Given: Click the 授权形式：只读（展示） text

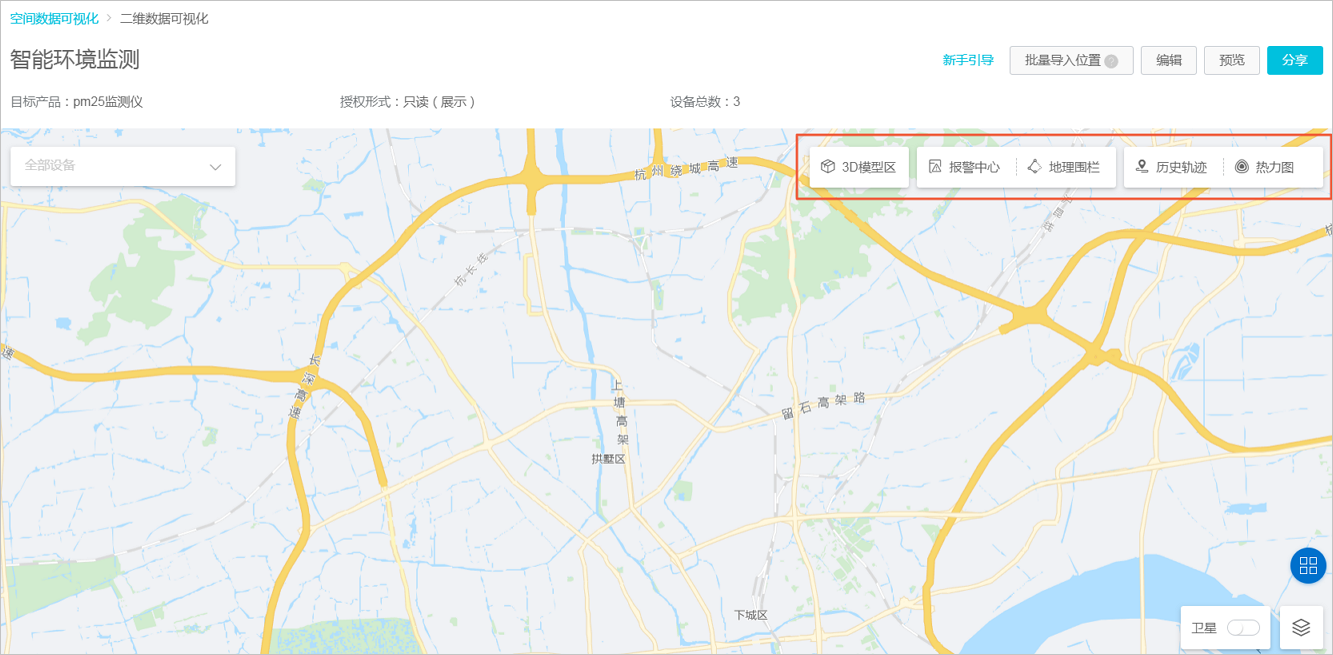Looking at the screenshot, I should [x=408, y=102].
